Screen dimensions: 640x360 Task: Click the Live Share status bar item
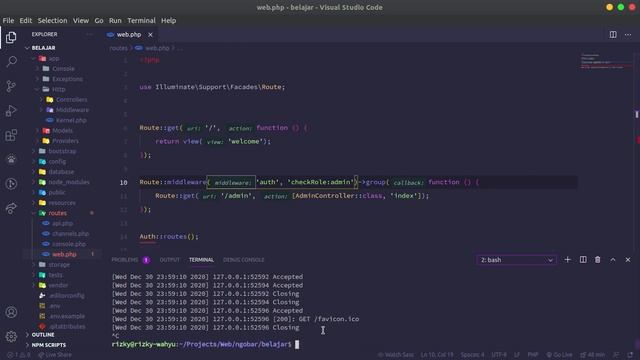click(55, 355)
